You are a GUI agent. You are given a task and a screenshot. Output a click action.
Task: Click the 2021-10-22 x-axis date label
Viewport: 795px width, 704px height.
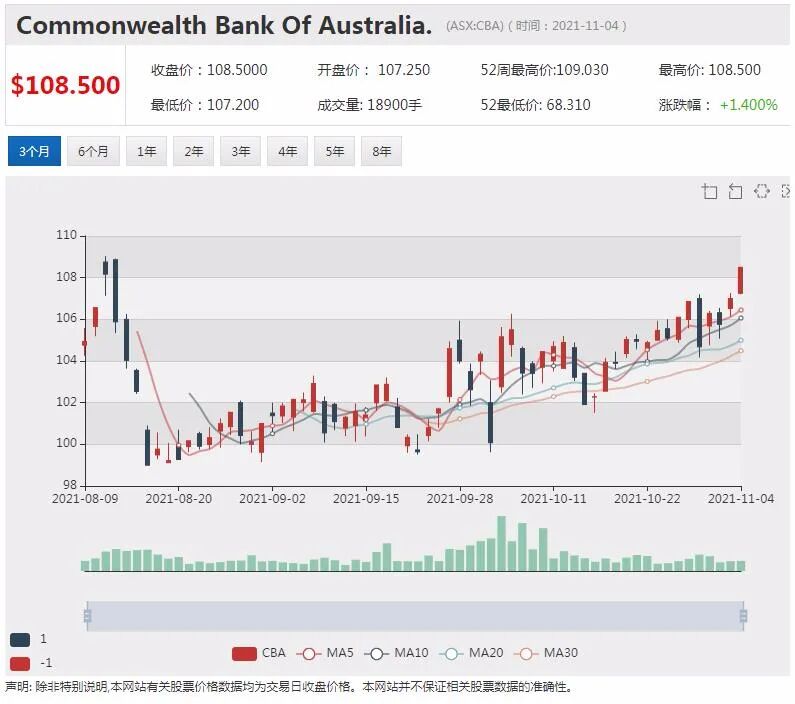coord(647,499)
